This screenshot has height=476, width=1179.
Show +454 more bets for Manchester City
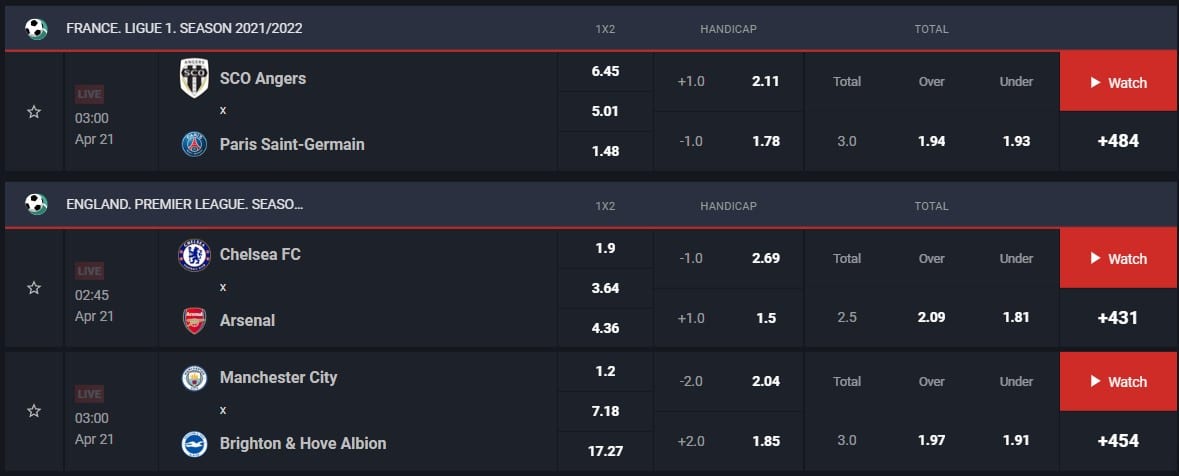[1118, 440]
